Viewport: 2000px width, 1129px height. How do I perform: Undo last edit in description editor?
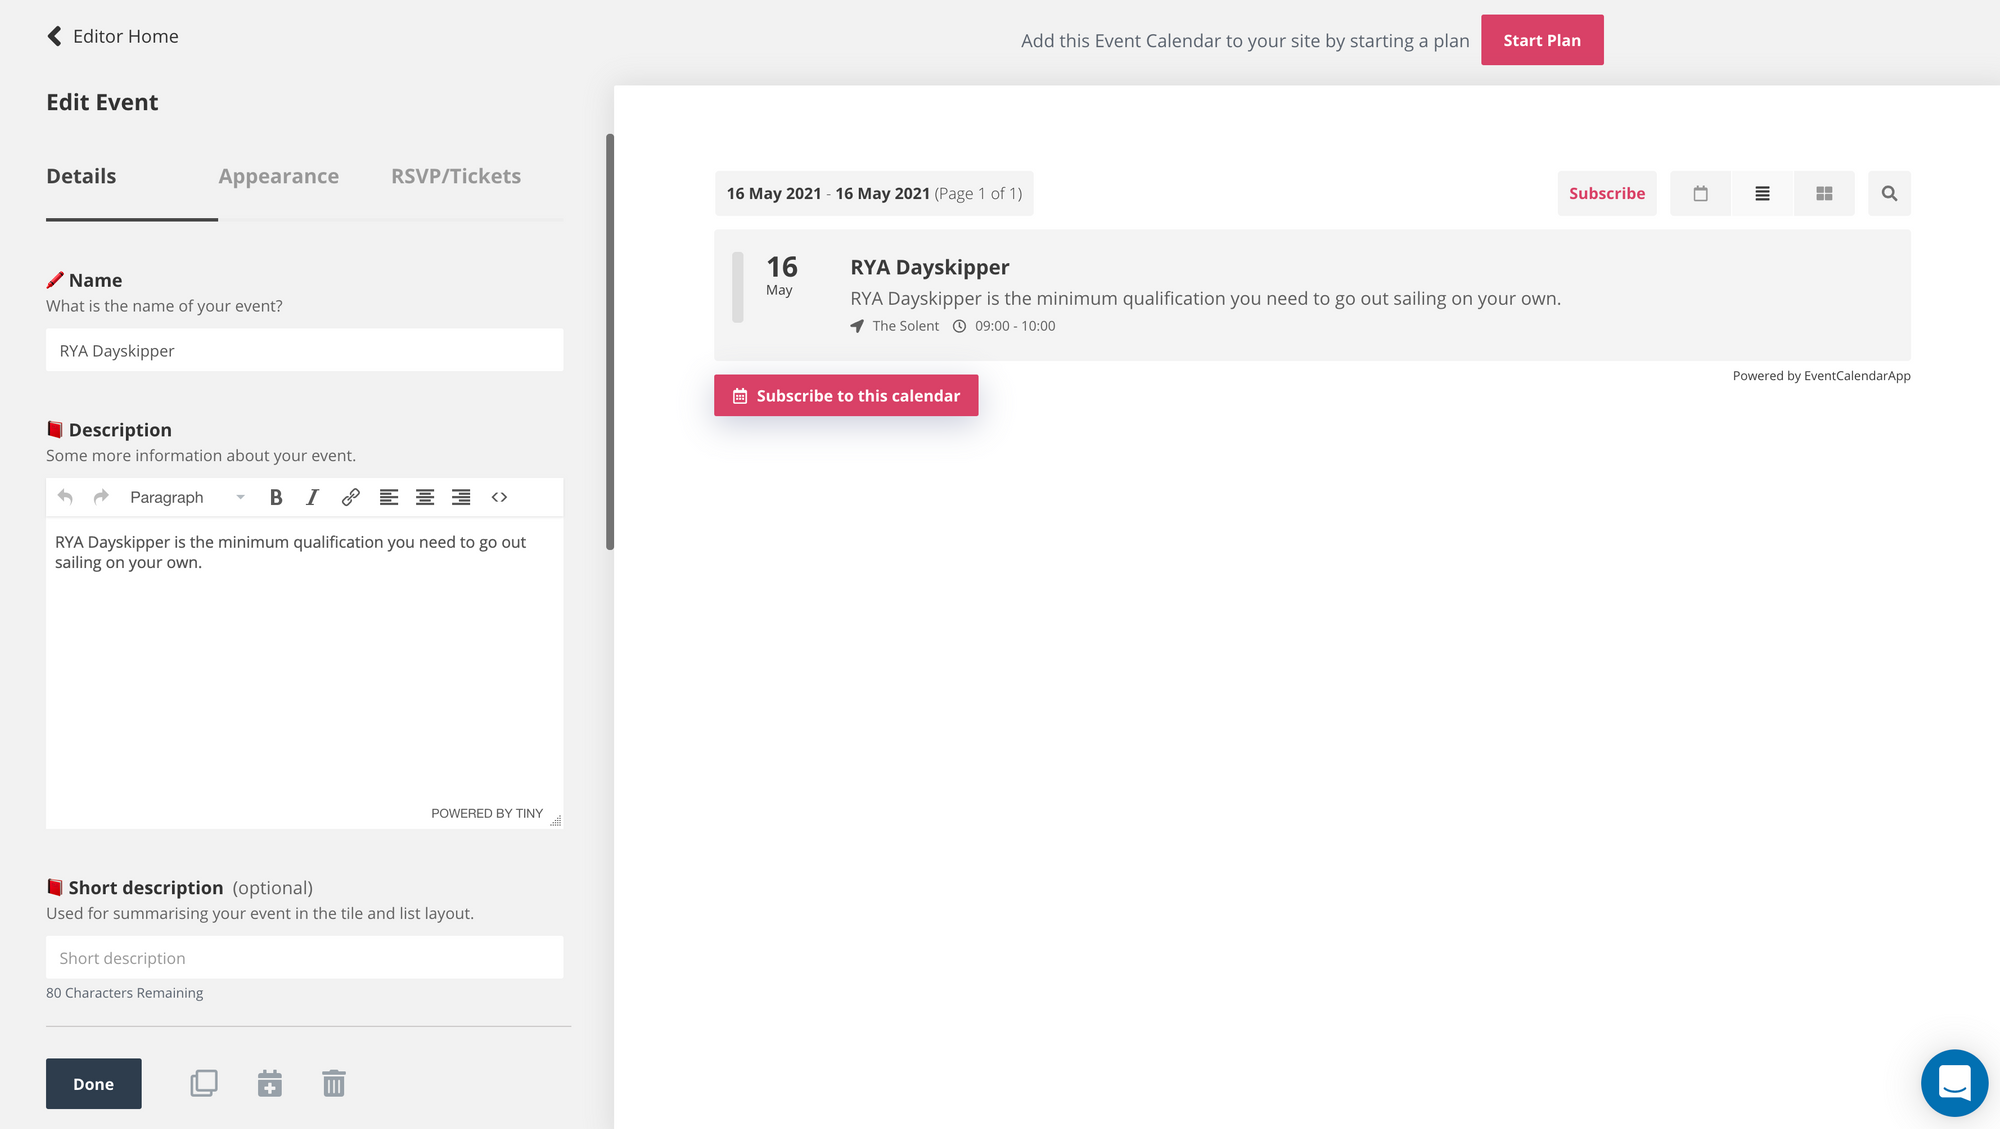(x=65, y=497)
